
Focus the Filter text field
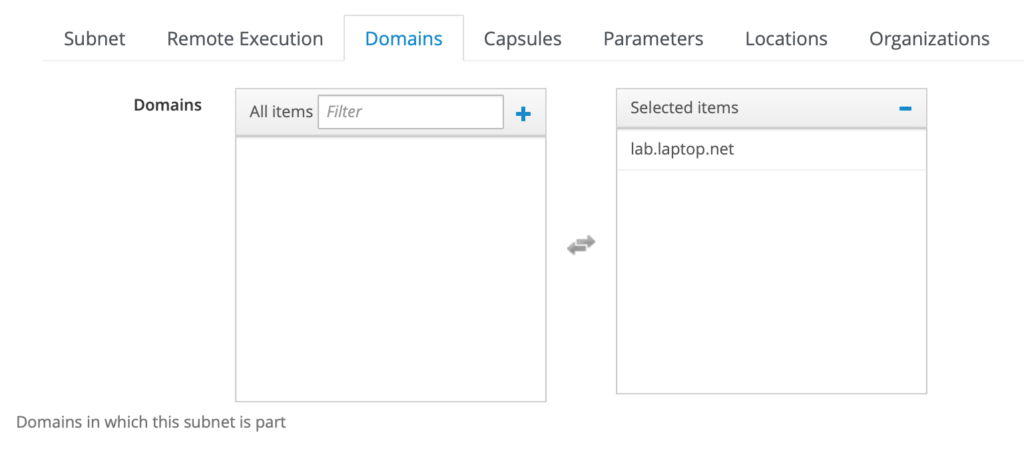411,112
